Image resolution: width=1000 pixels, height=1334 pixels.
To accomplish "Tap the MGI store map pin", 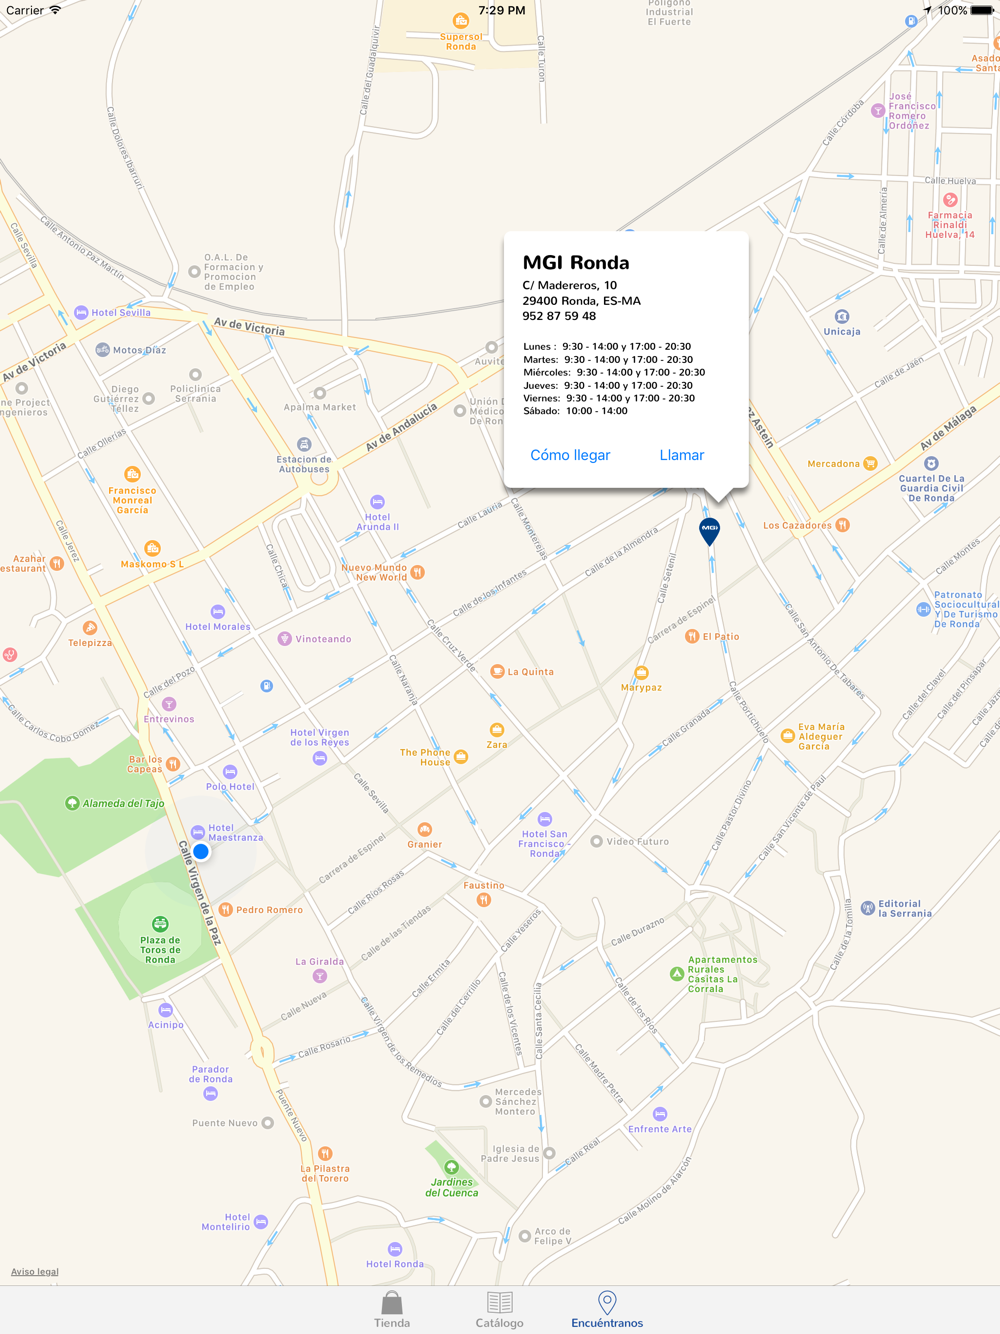I will pyautogui.click(x=709, y=530).
